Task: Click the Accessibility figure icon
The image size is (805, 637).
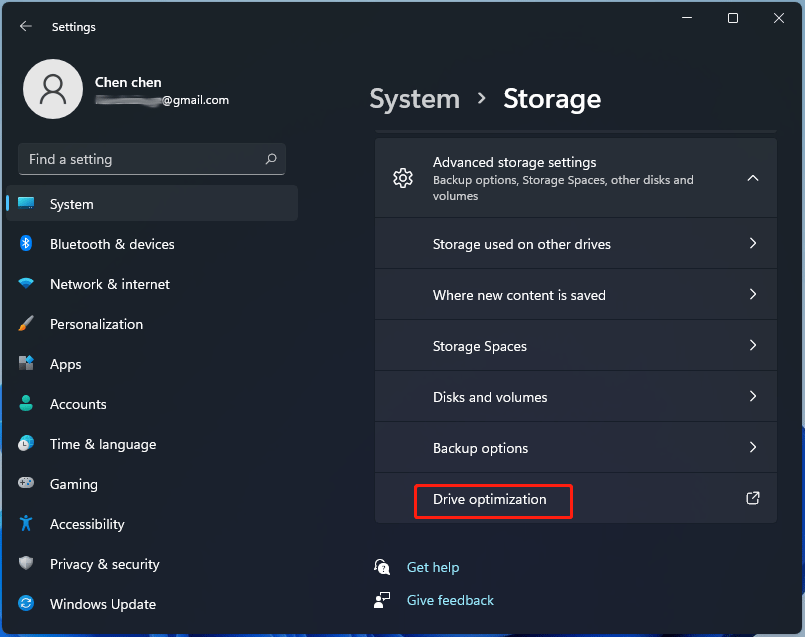Action: click(x=26, y=524)
